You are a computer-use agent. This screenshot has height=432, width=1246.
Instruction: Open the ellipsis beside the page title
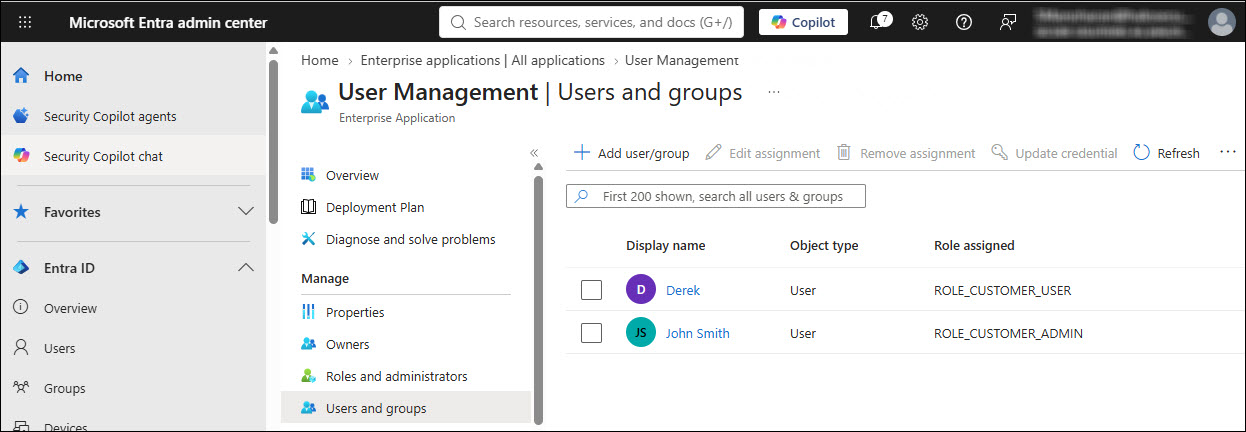773,92
